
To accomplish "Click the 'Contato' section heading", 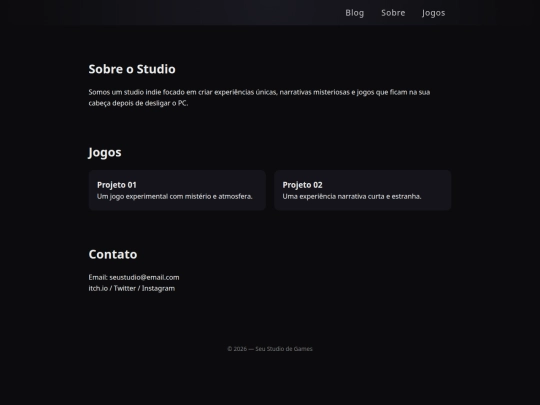I will tap(113, 254).
